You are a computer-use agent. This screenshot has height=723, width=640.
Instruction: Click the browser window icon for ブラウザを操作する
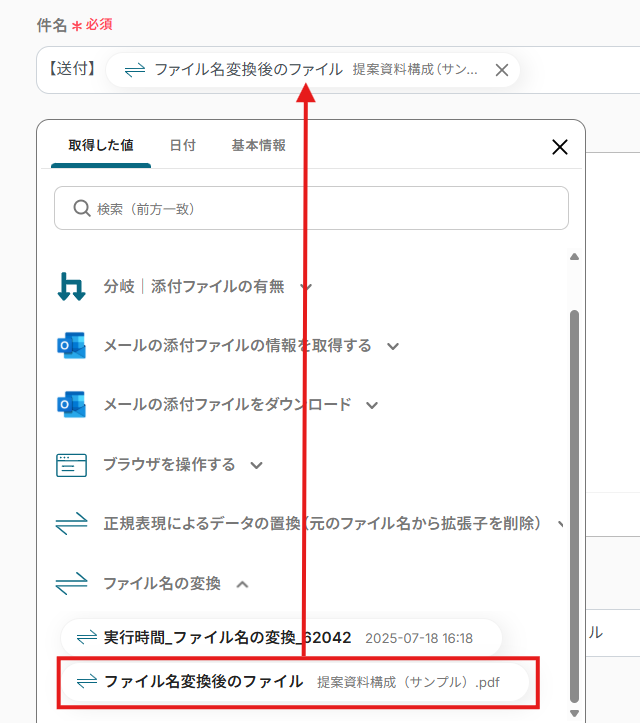(71, 465)
